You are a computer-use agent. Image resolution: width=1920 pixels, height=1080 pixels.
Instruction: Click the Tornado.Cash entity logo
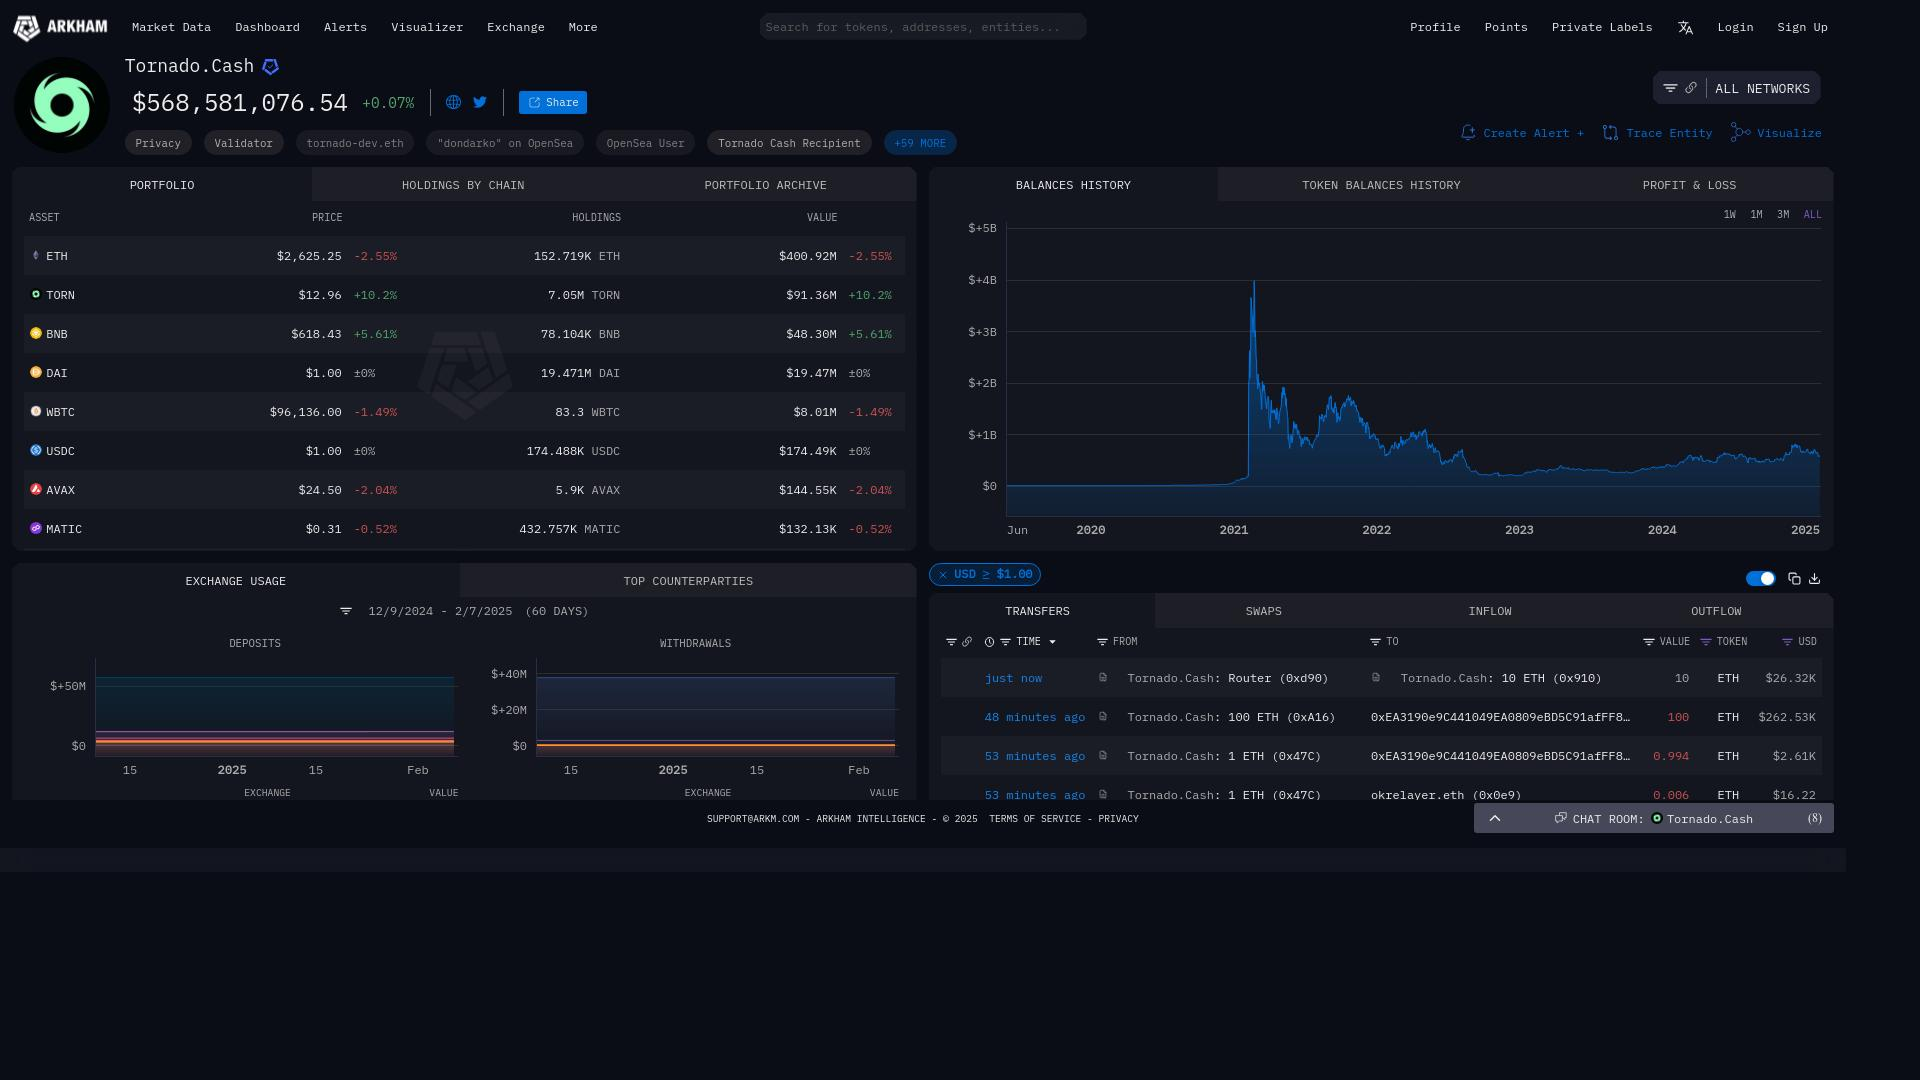click(x=62, y=105)
